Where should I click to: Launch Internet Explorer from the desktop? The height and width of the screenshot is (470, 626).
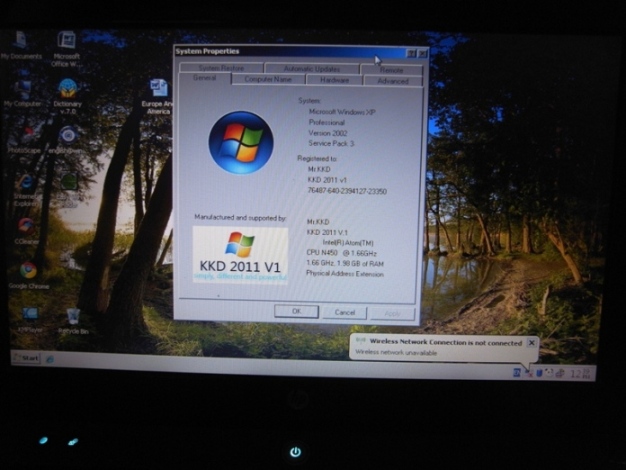click(26, 183)
